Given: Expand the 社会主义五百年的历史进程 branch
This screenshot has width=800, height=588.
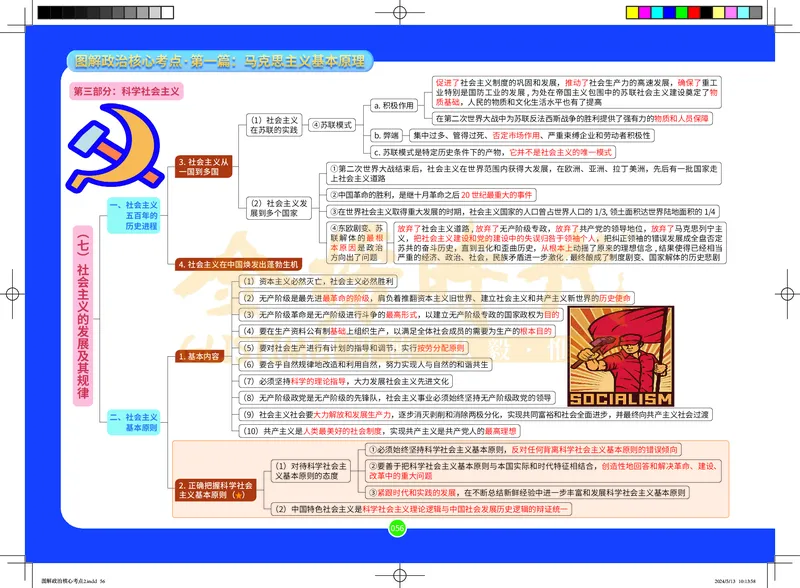Looking at the screenshot, I should pos(132,215).
